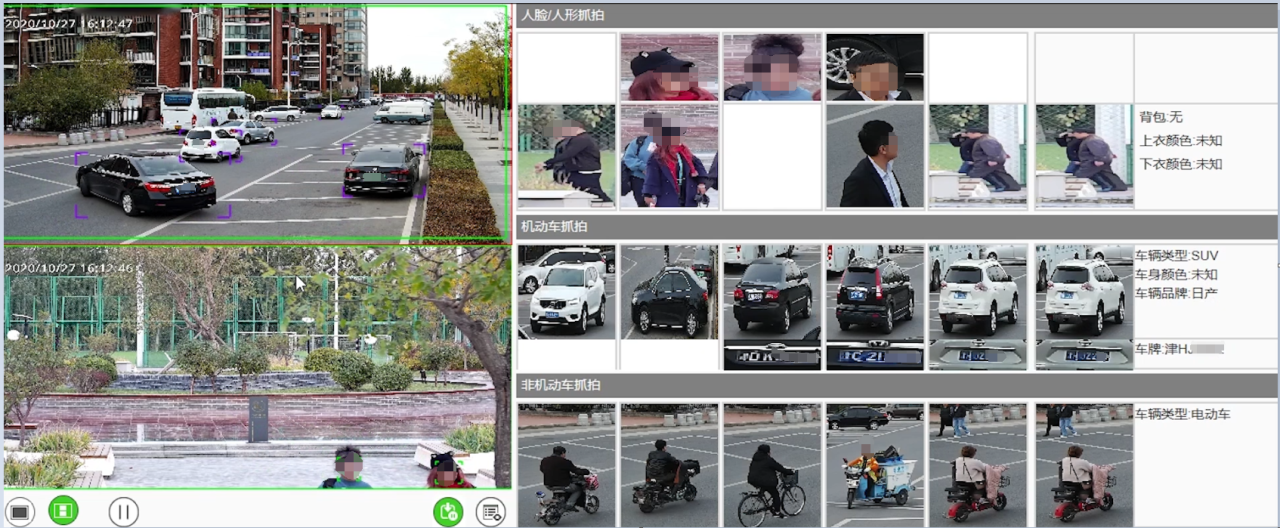The image size is (1280, 528).
Task: Switch to single-window view layout
Action: (x=21, y=512)
